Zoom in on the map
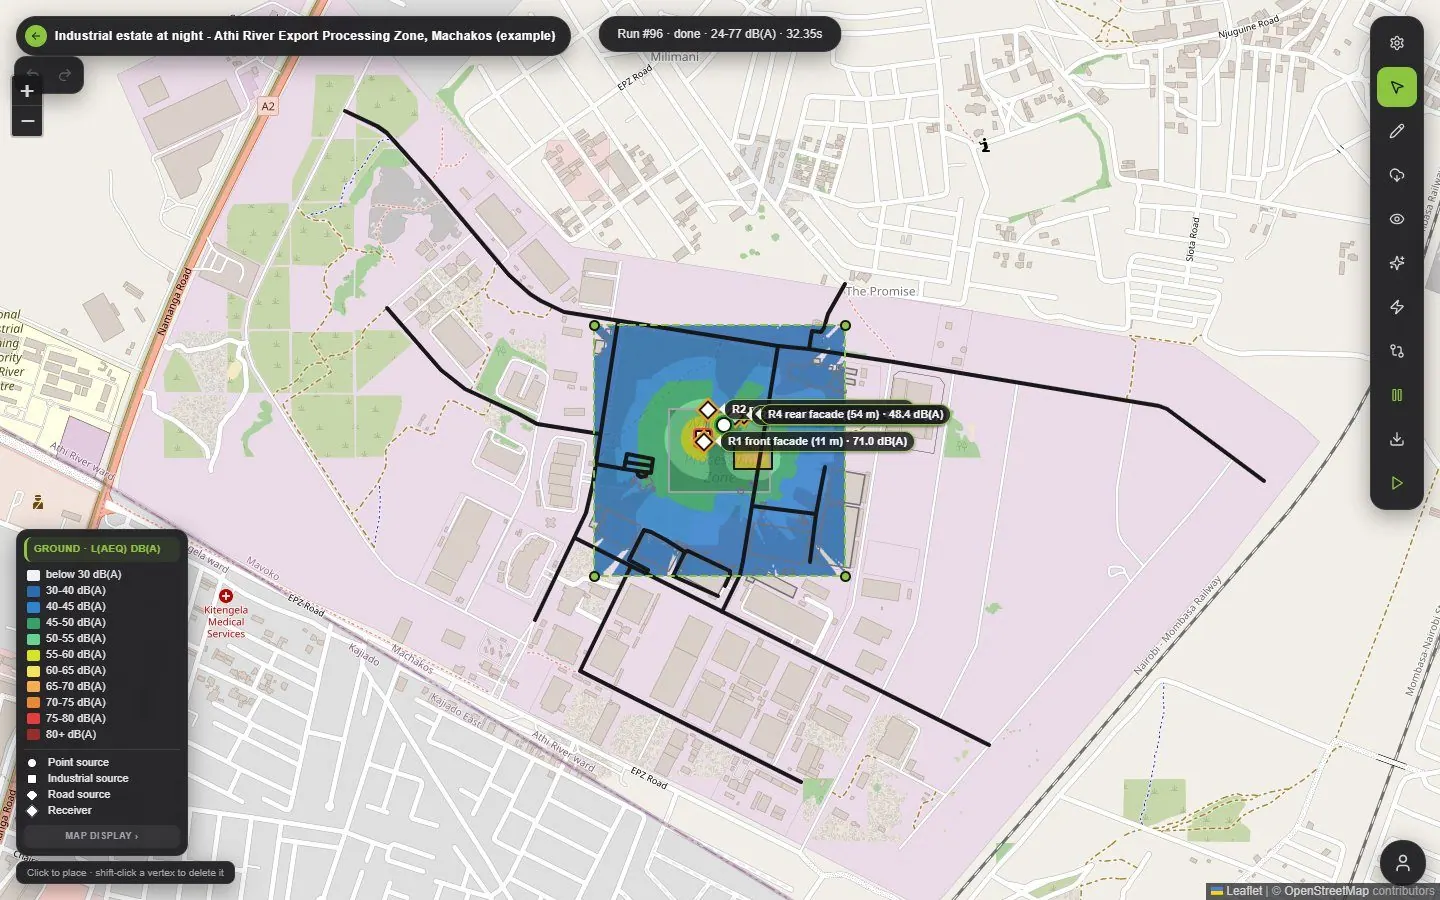 pos(28,91)
